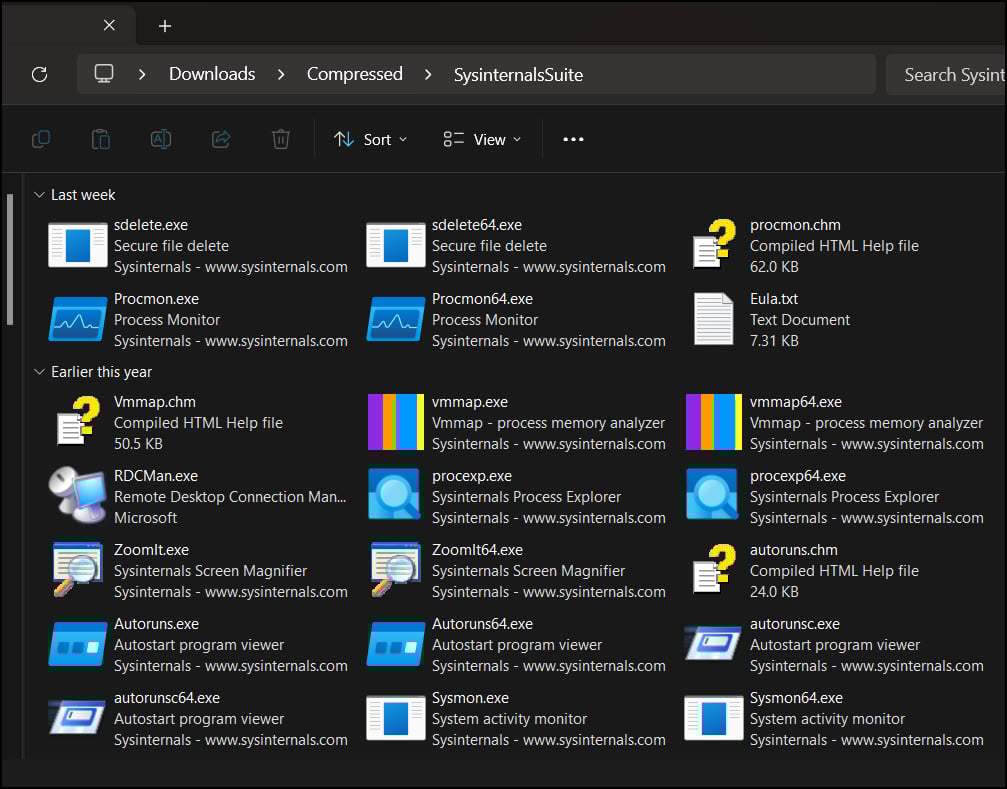Click the Vmmap.chm file name
Viewport: 1007px width, 789px height.
155,402
